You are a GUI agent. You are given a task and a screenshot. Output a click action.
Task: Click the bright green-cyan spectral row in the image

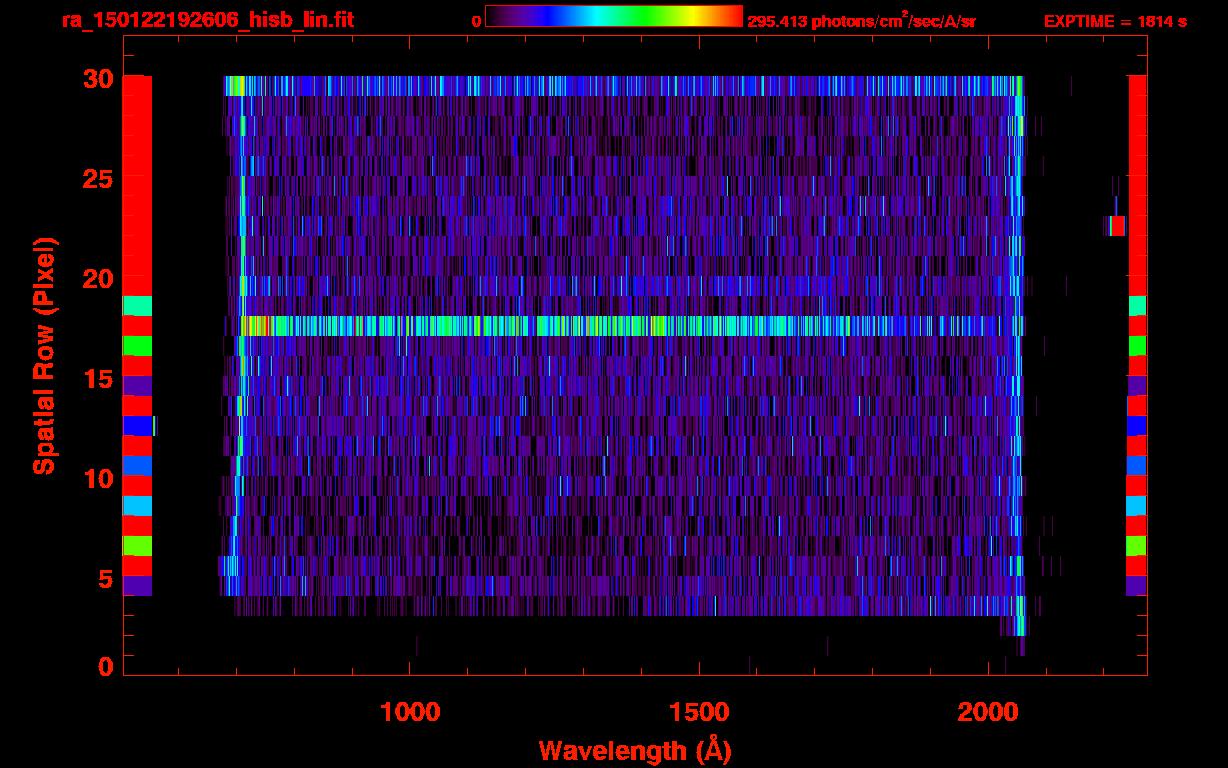pos(632,326)
